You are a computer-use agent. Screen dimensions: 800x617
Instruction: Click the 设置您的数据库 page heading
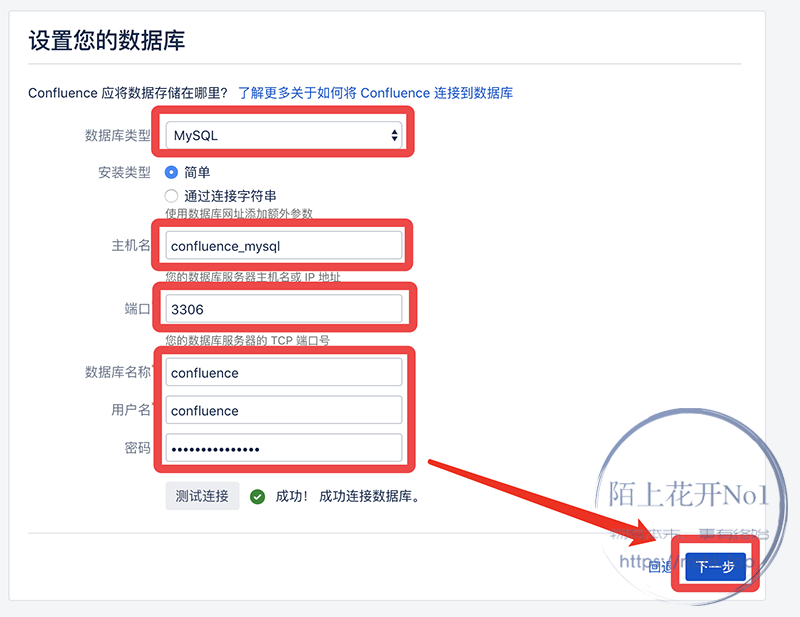[107, 40]
